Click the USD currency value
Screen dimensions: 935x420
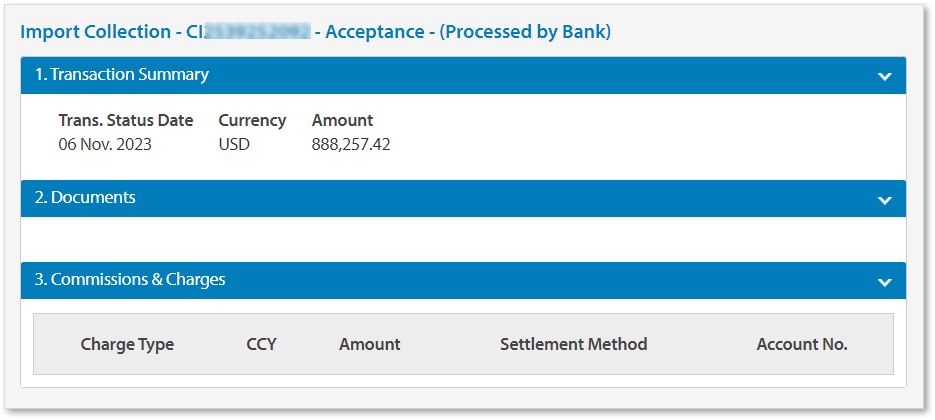234,144
